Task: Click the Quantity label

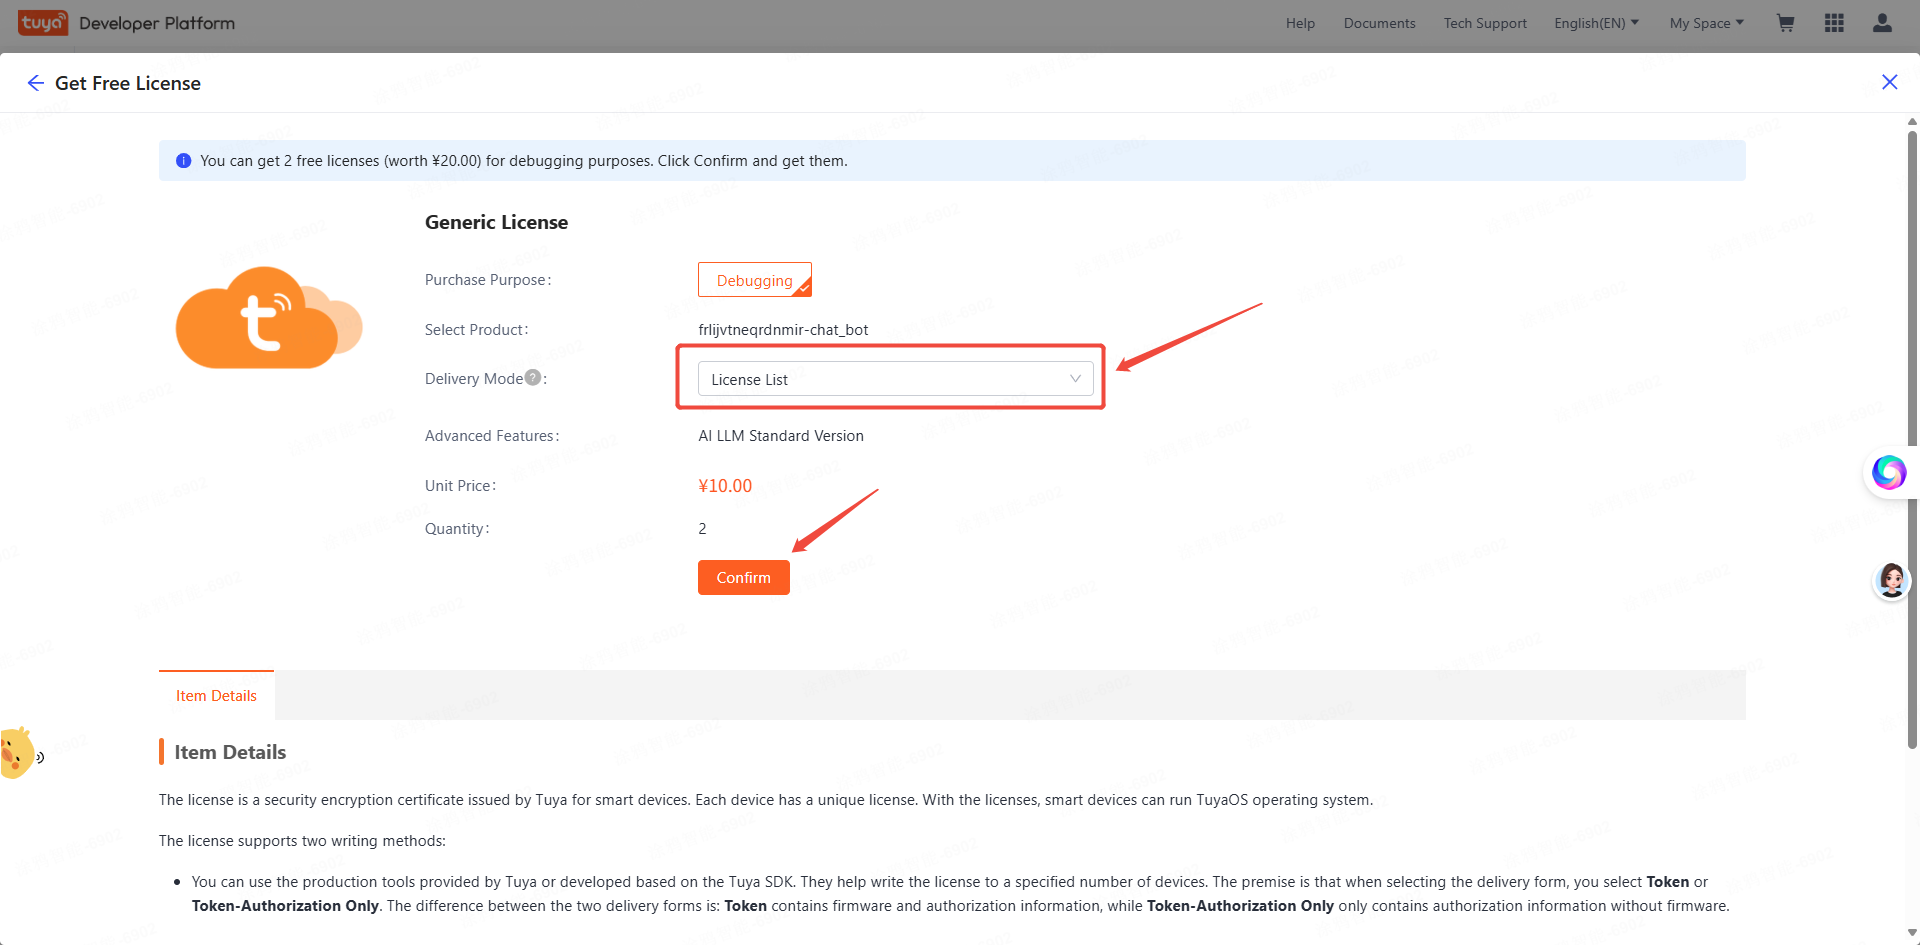Action: click(457, 528)
